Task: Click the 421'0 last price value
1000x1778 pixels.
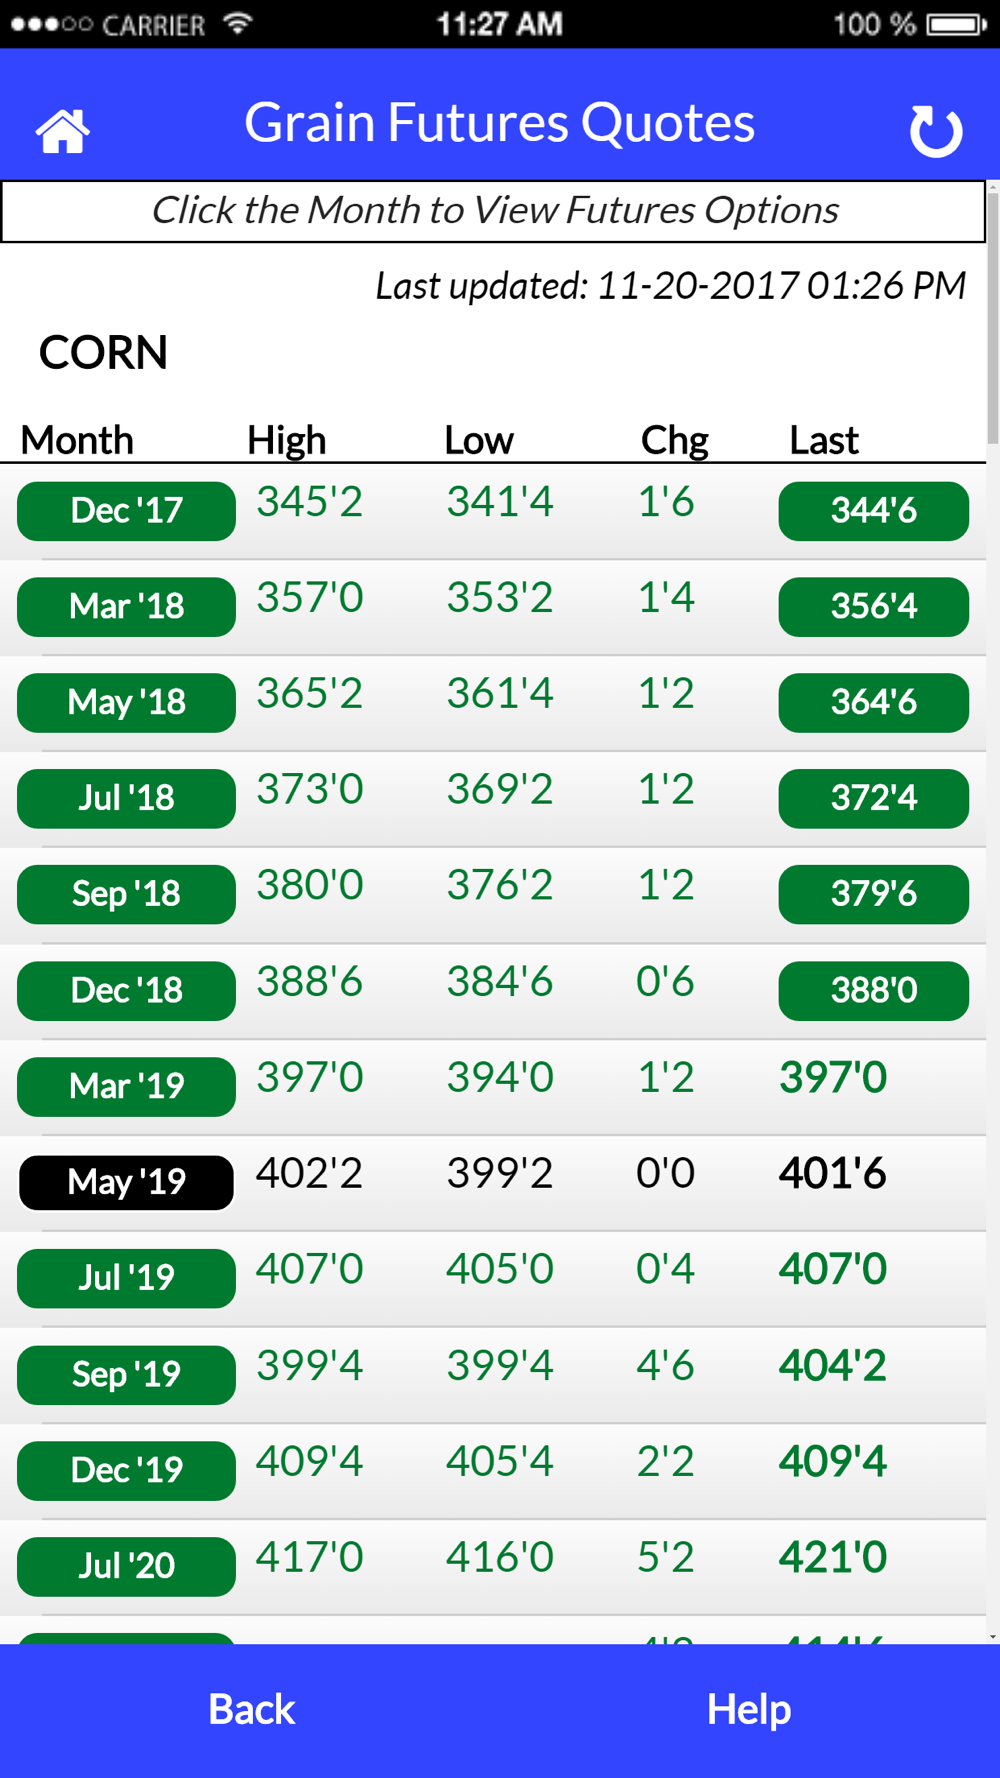Action: [833, 1558]
